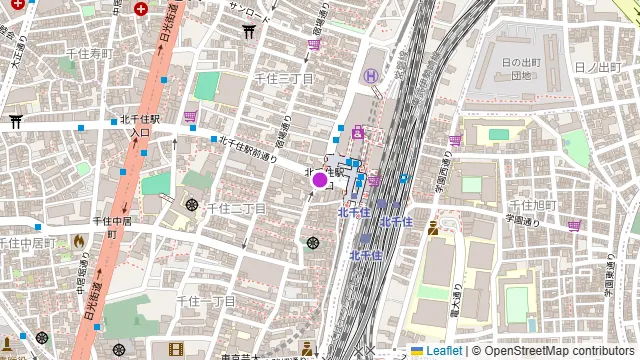Viewport: 640px width, 360px height.
Task: Click the 千住三丁目 district label
Action: (284, 79)
